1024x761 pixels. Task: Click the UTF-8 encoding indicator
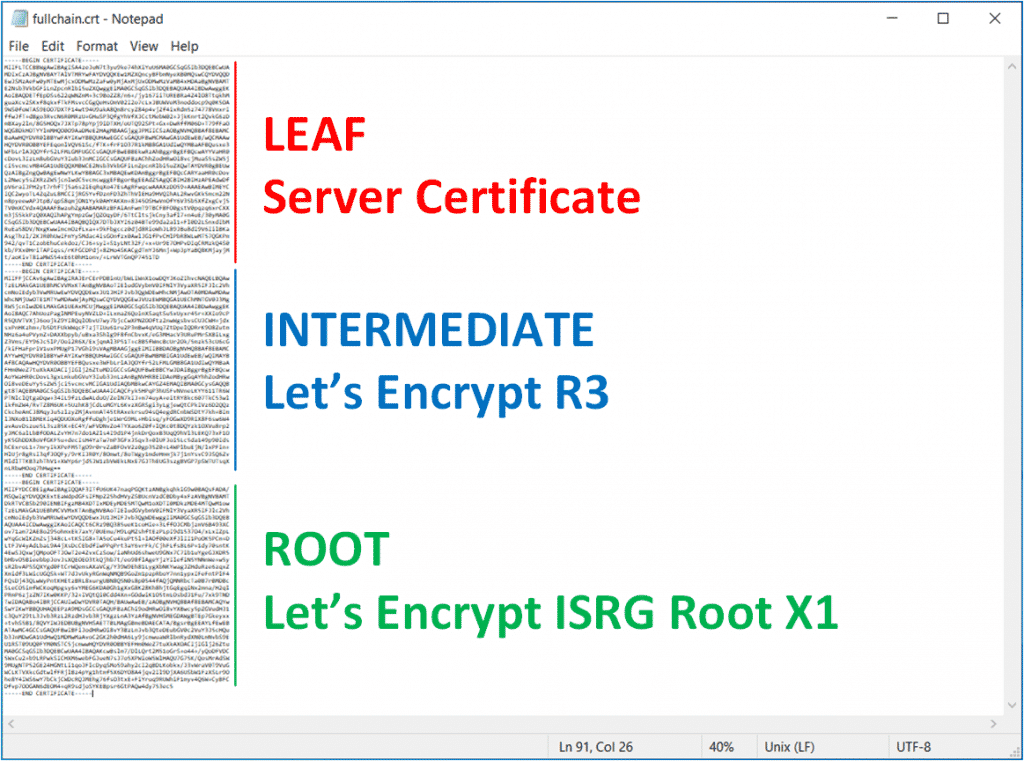coord(915,746)
